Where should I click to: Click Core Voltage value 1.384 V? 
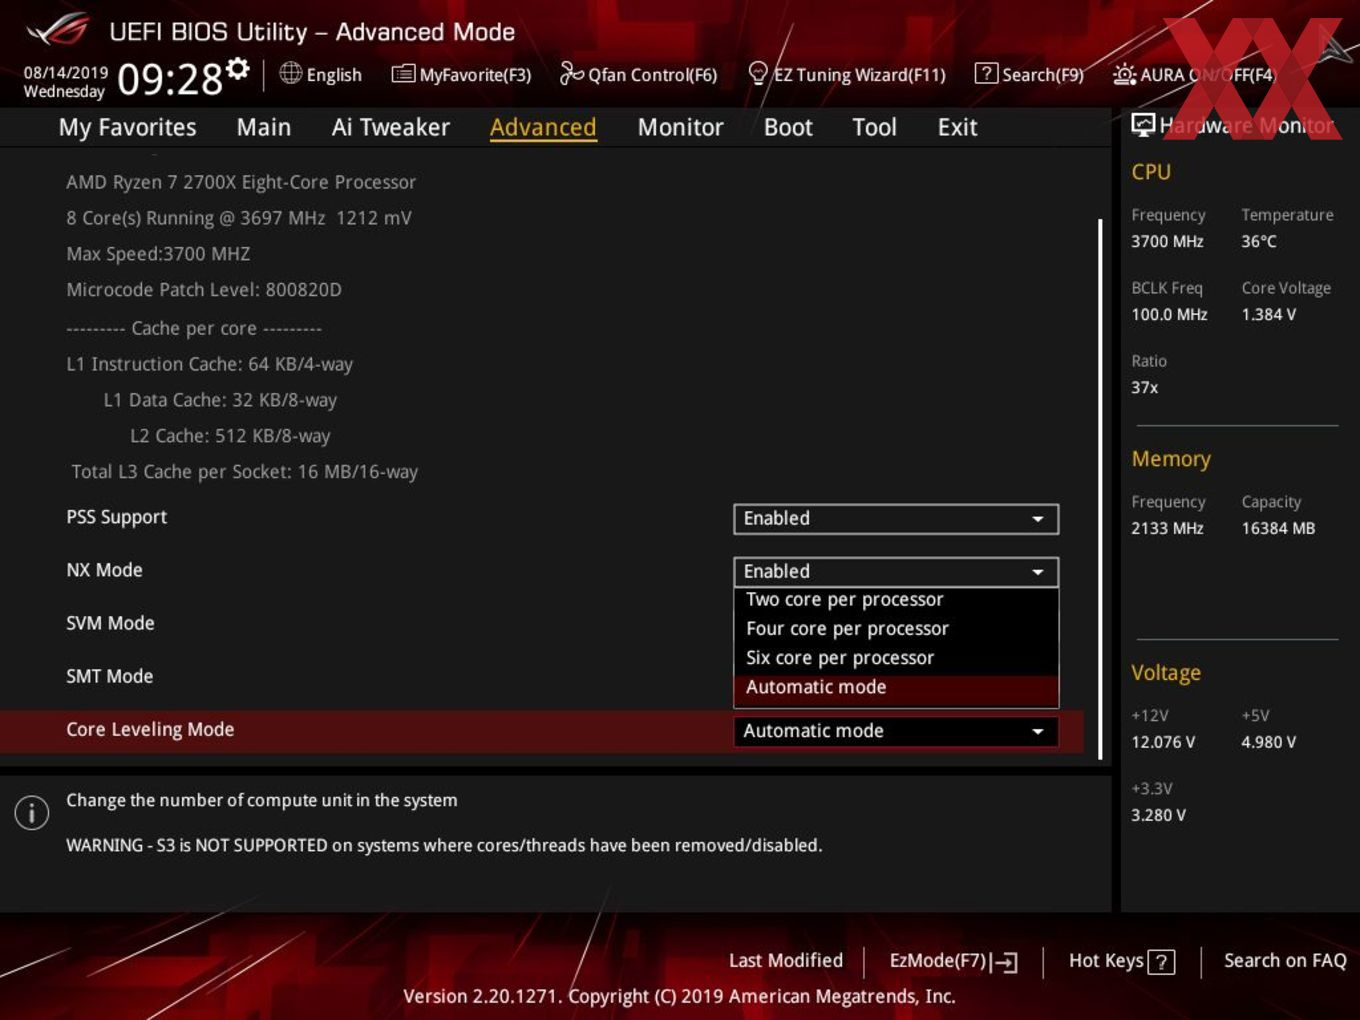(x=1269, y=314)
